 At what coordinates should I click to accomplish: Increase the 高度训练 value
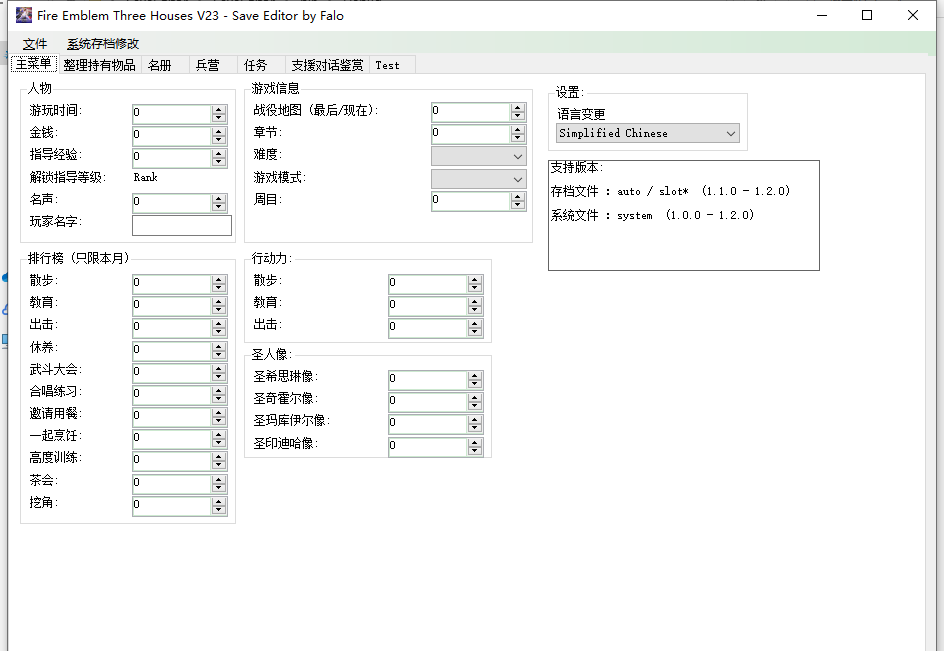pyautogui.click(x=219, y=456)
